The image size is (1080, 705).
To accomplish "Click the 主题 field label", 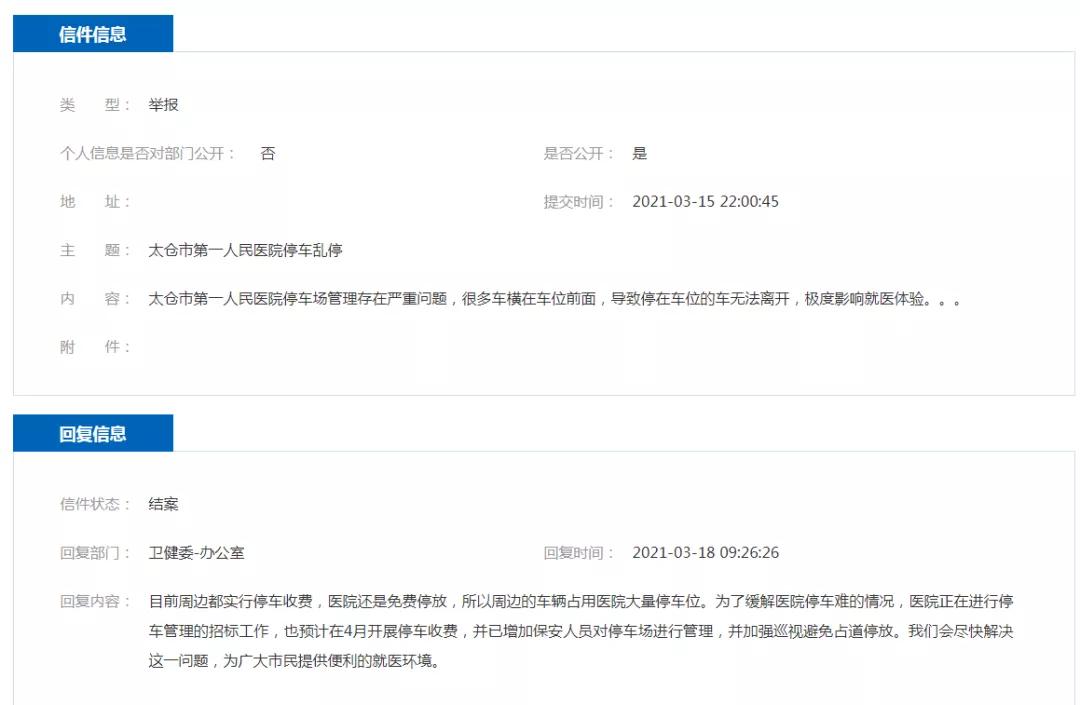I will tap(94, 250).
